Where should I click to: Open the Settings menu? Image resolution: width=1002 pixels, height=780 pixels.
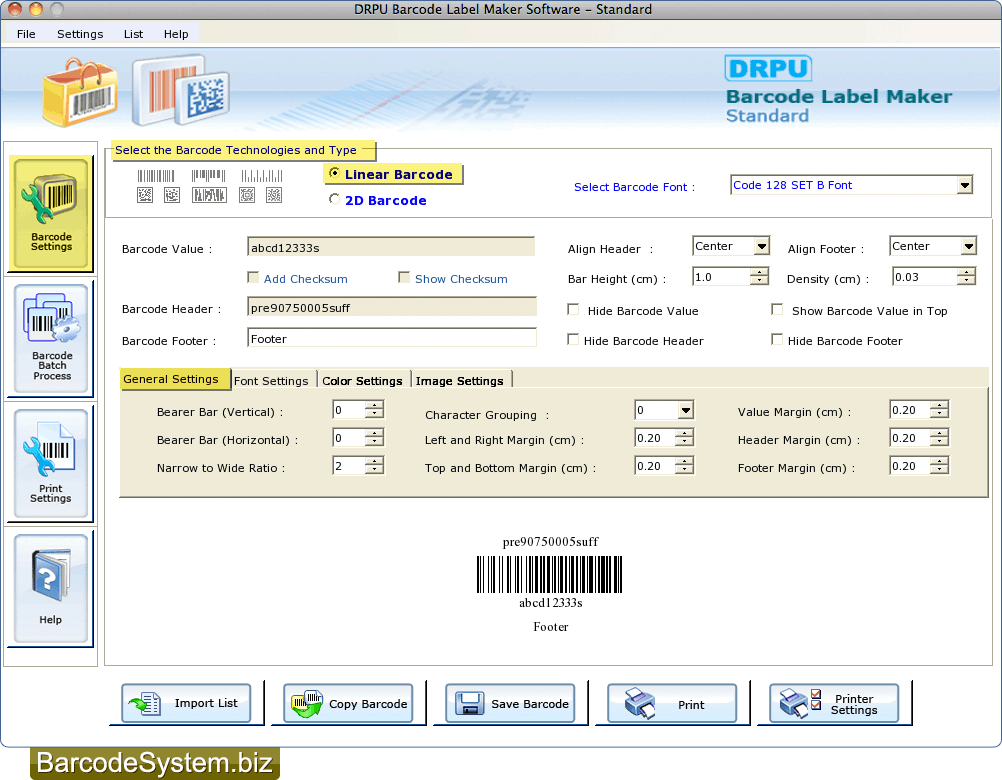[80, 34]
